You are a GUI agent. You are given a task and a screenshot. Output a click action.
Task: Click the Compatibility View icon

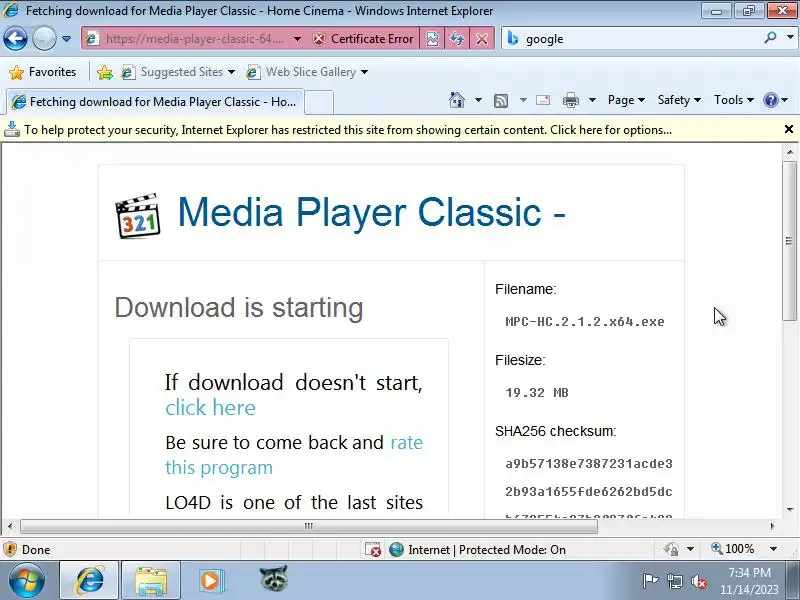pyautogui.click(x=432, y=39)
